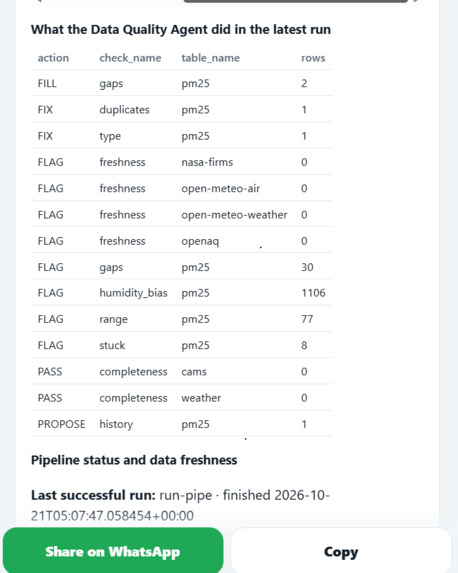Click the cams completeness row
The height and width of the screenshot is (573, 458).
[x=182, y=371]
